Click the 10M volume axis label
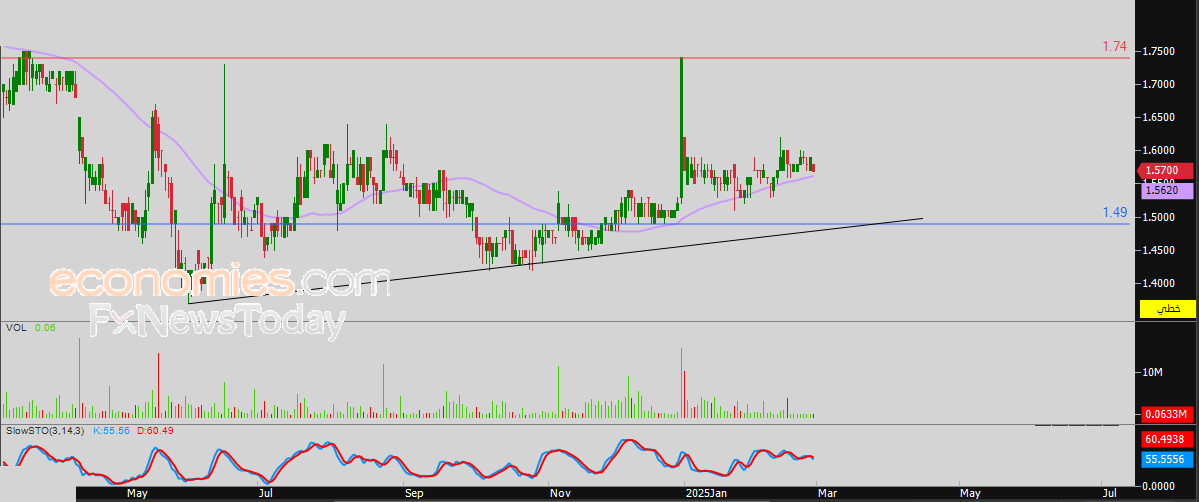1199x502 pixels. click(x=1152, y=373)
